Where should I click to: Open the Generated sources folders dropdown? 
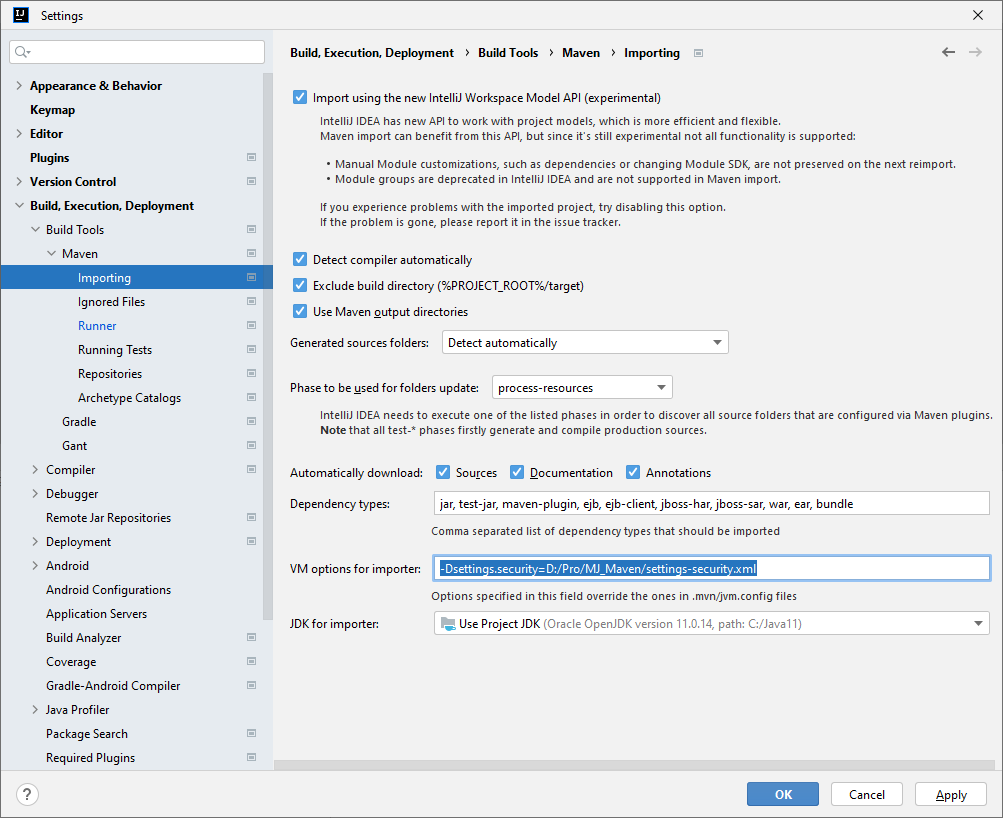pos(585,343)
